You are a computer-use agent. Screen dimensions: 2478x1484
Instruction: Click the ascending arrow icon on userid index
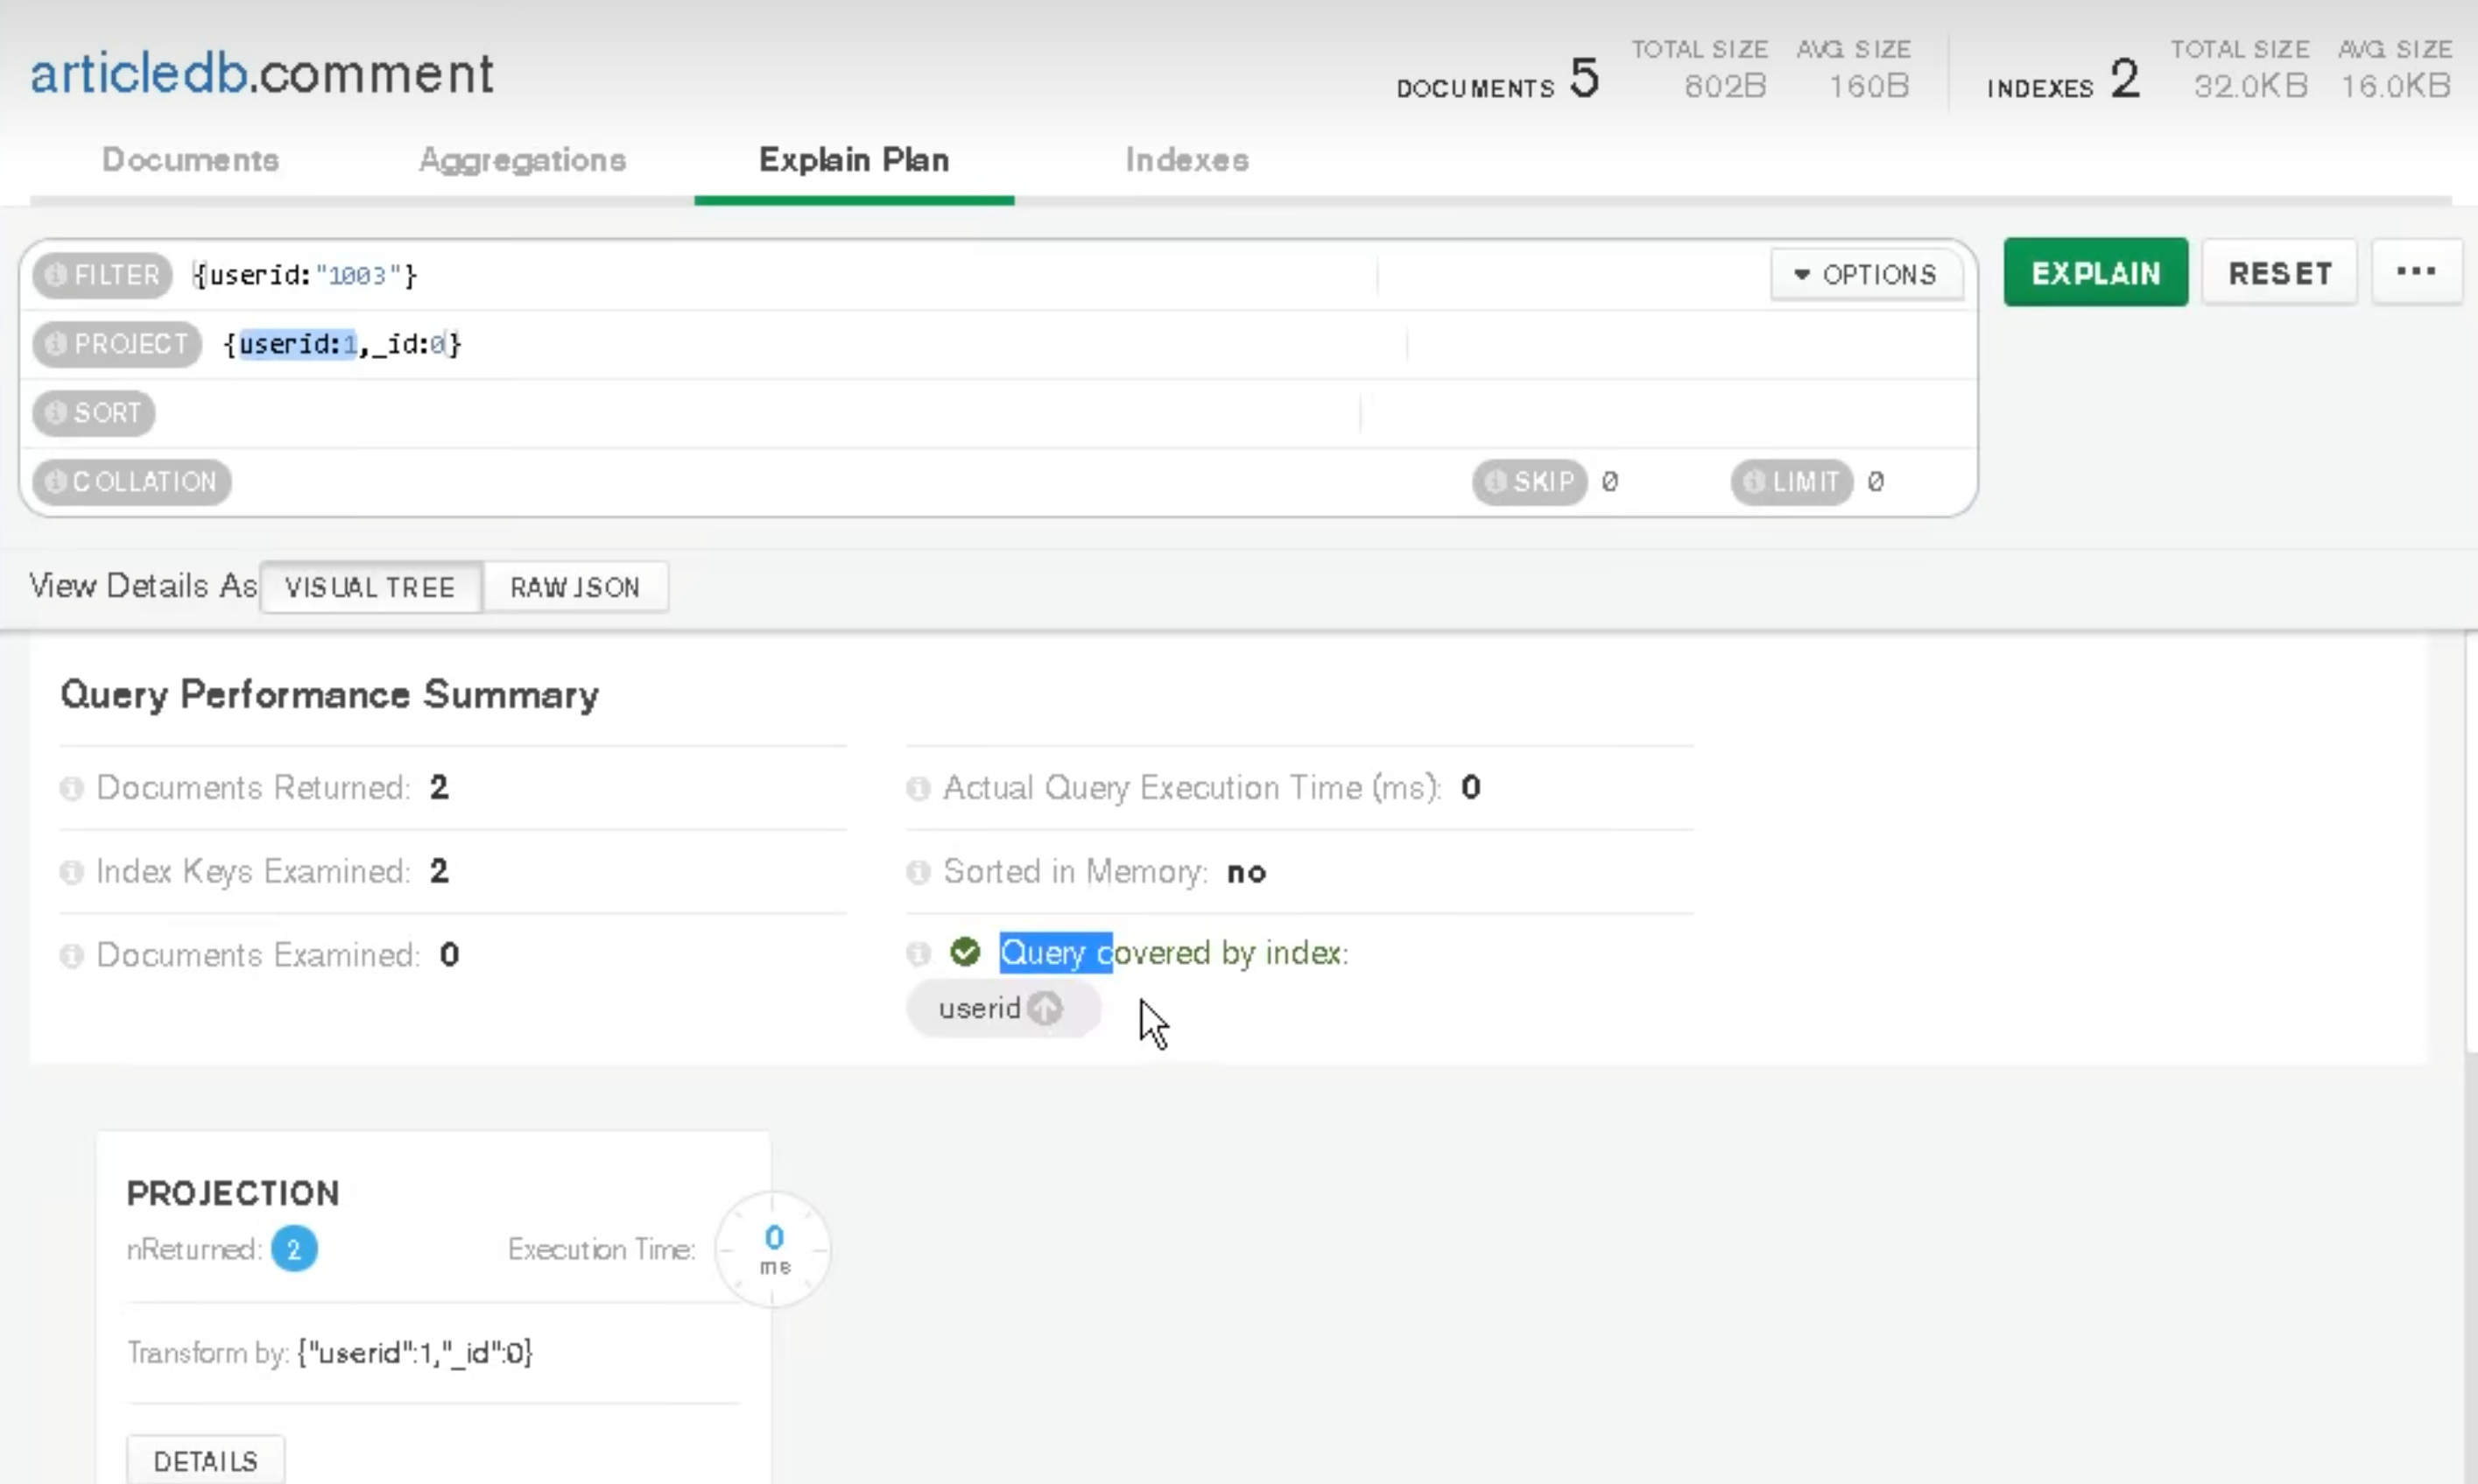[1045, 1008]
